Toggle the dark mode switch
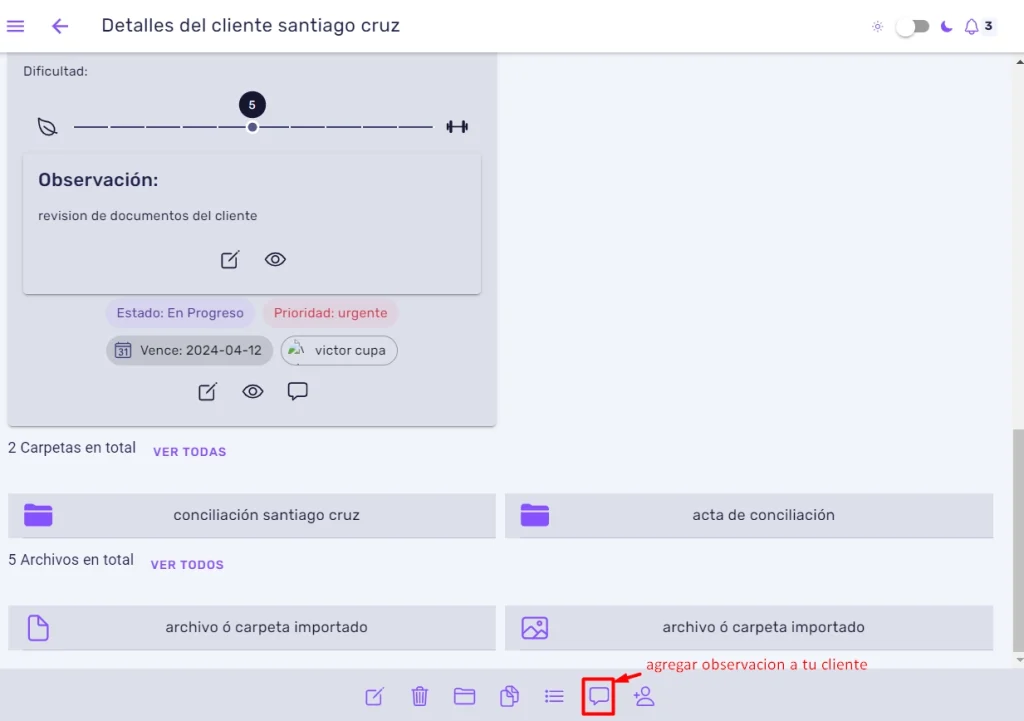The width and height of the screenshot is (1024, 721). click(912, 27)
